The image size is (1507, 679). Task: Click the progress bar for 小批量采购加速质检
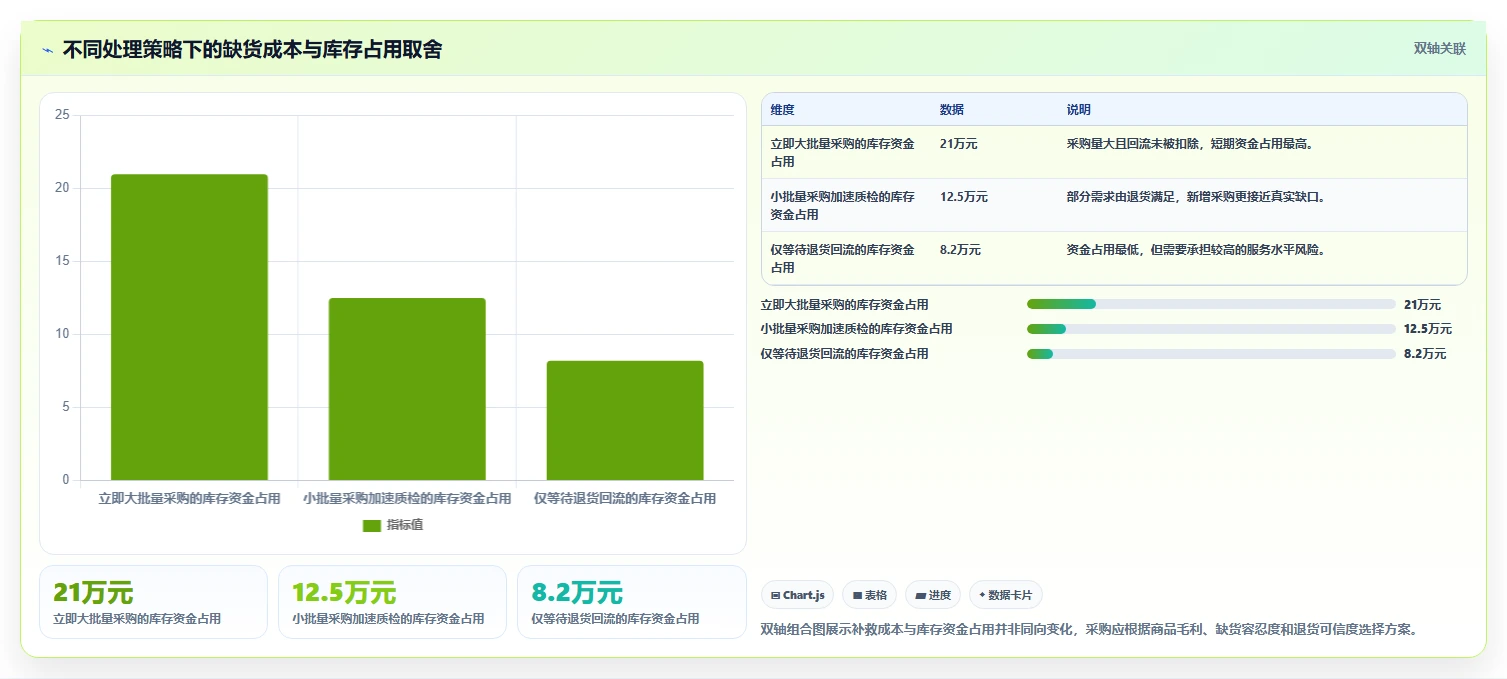1211,329
